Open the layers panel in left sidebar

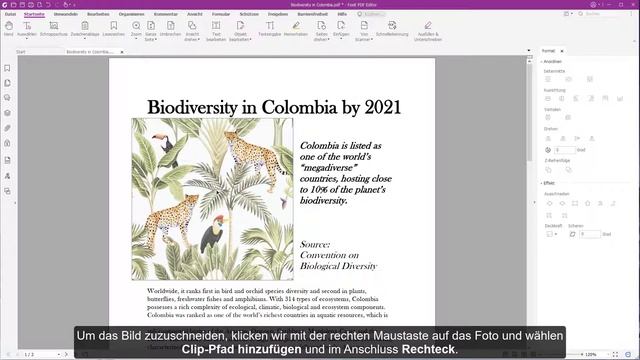click(x=7, y=113)
